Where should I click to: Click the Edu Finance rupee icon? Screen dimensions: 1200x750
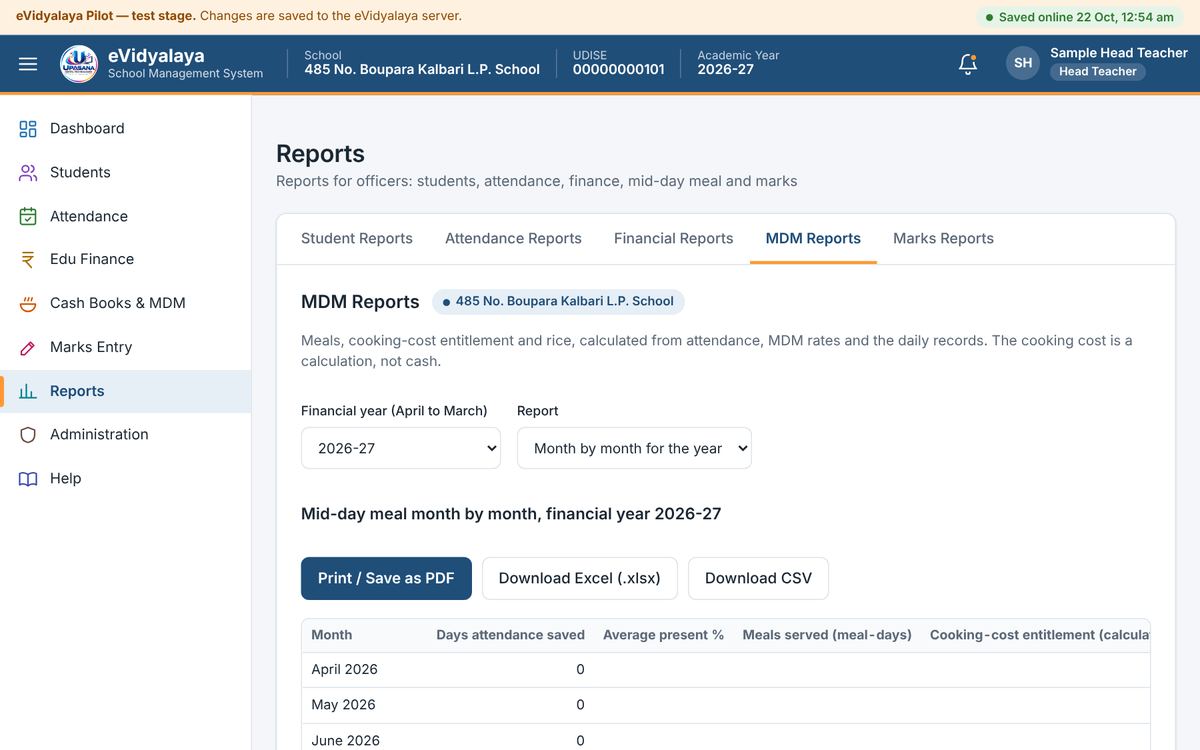click(28, 259)
